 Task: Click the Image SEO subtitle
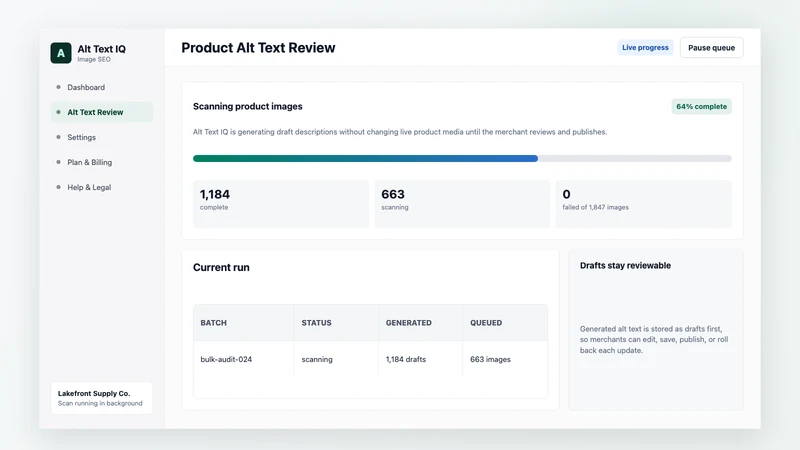94,60
